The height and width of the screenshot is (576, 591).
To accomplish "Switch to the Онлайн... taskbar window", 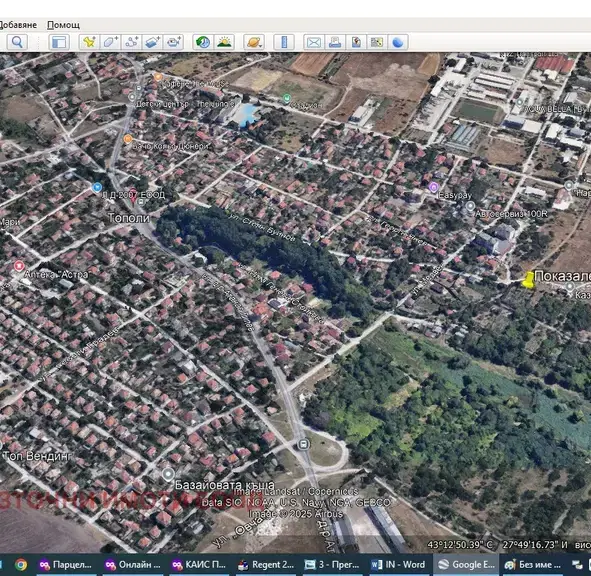I will coord(133,564).
